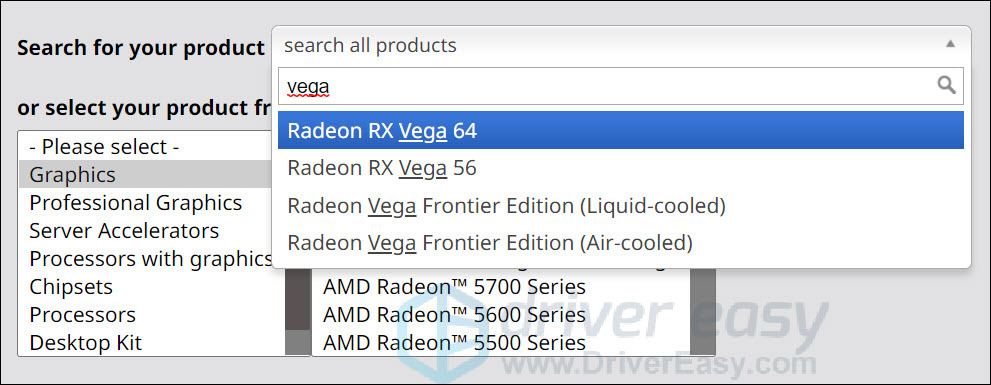Screen dimensions: 991x385
Task: Pick Radeon Vega Frontier Edition (Air-cooled)
Action: 621,243
